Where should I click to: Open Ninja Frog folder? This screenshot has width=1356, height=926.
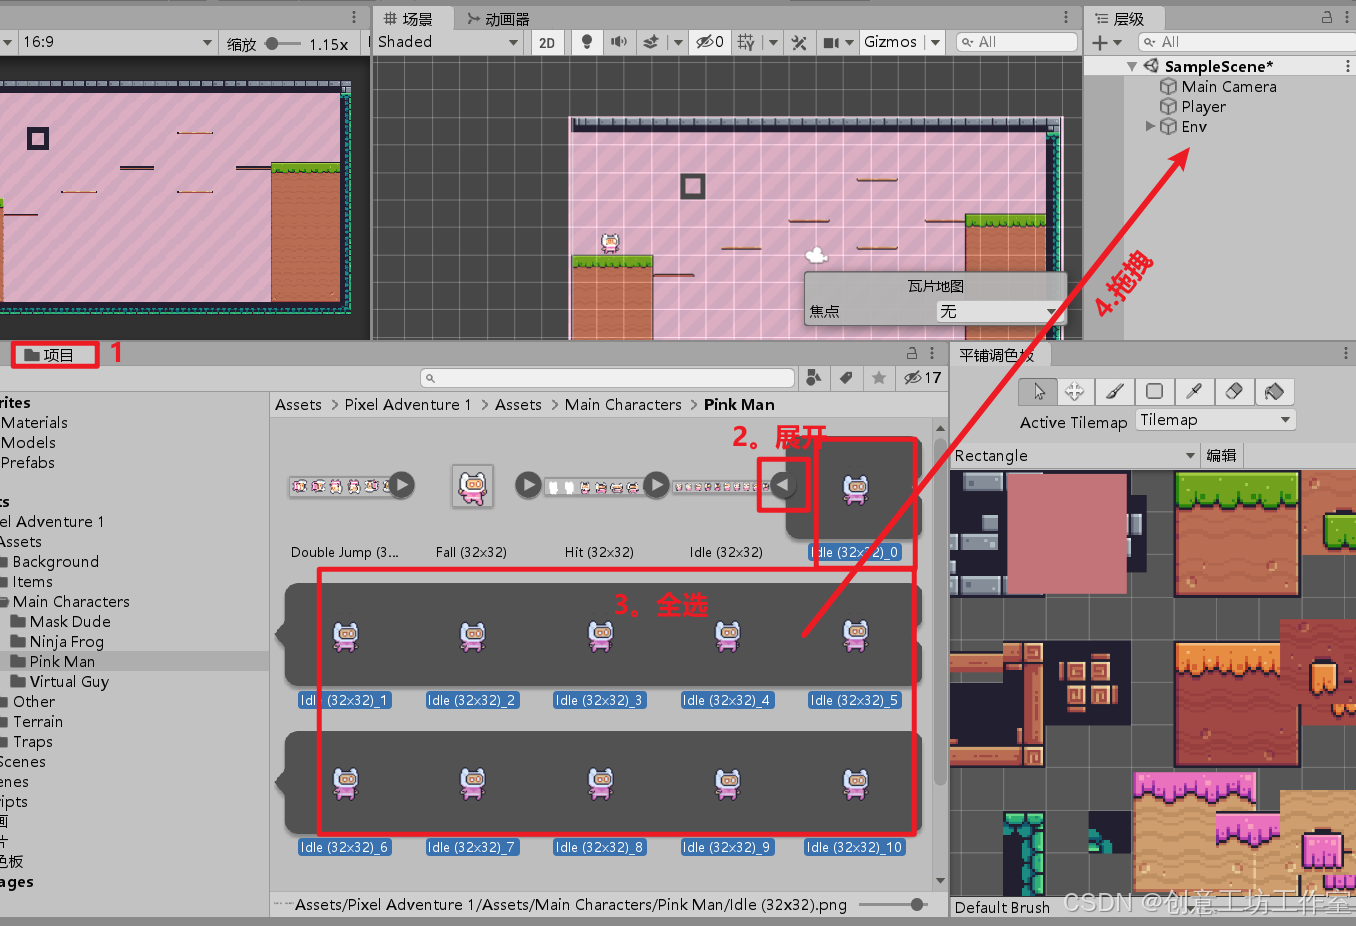(x=66, y=642)
